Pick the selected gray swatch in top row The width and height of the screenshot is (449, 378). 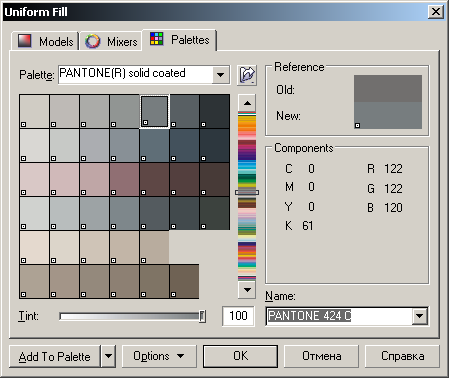[154, 111]
